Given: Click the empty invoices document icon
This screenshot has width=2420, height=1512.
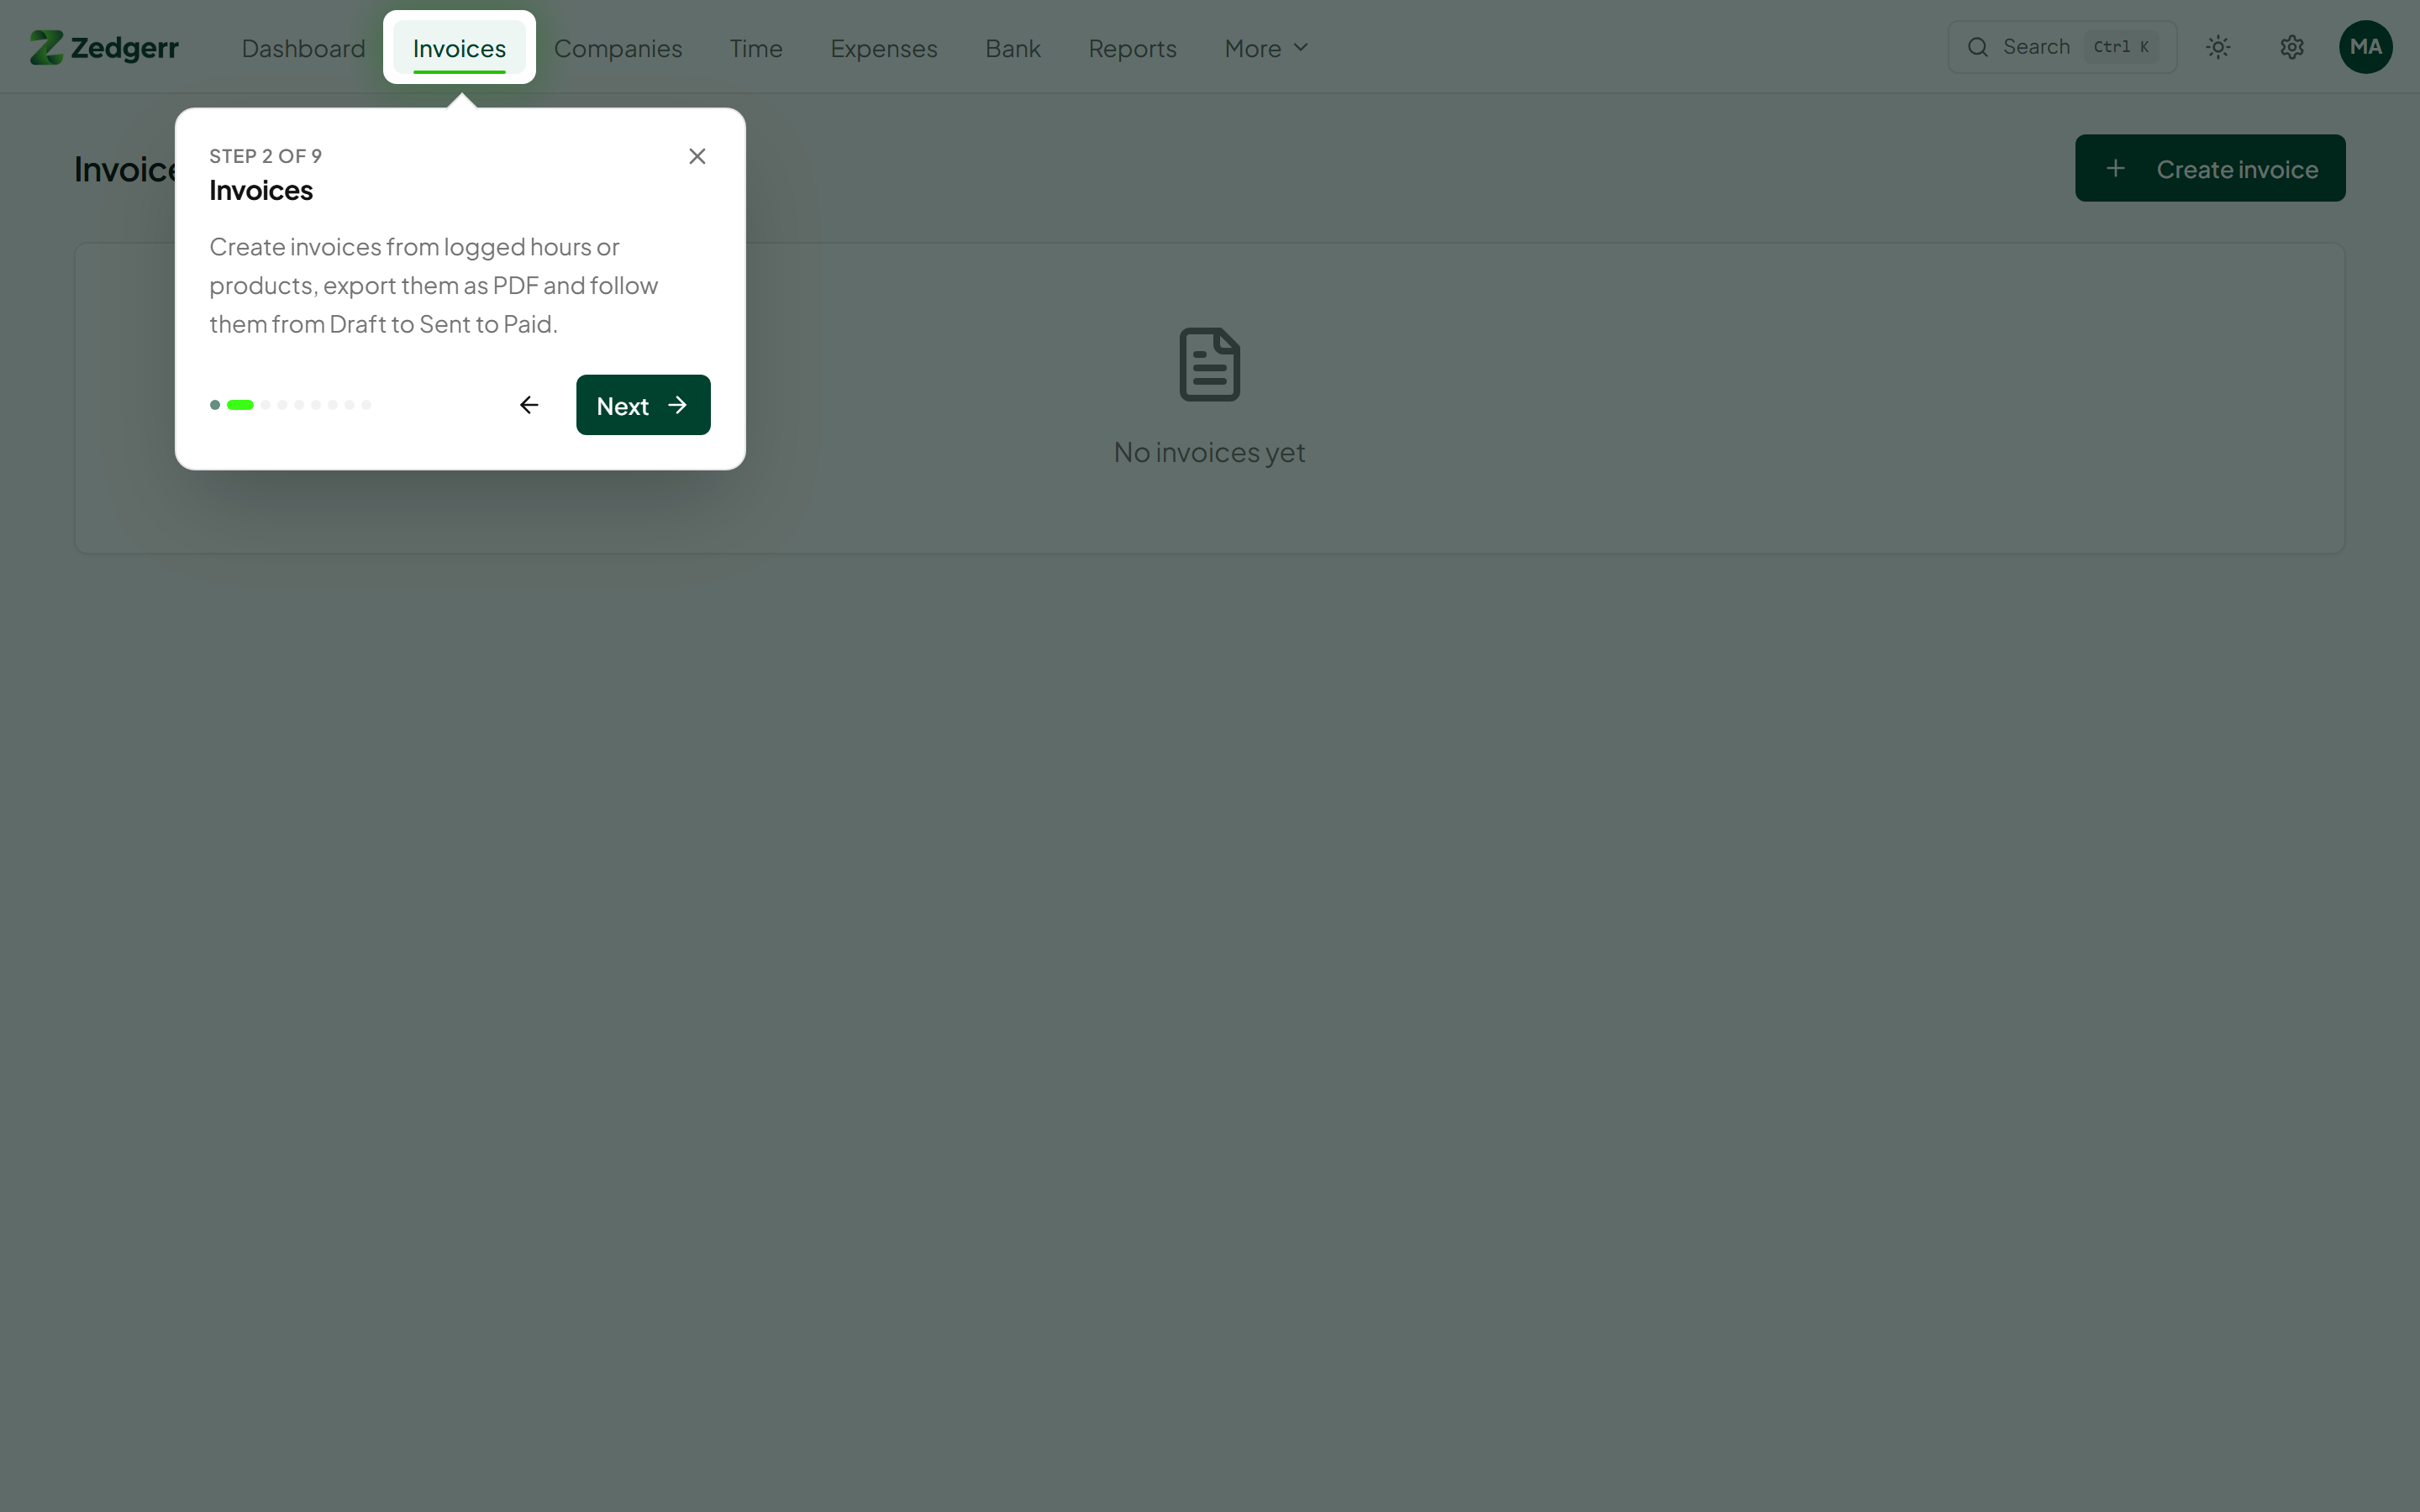Looking at the screenshot, I should (x=1210, y=364).
